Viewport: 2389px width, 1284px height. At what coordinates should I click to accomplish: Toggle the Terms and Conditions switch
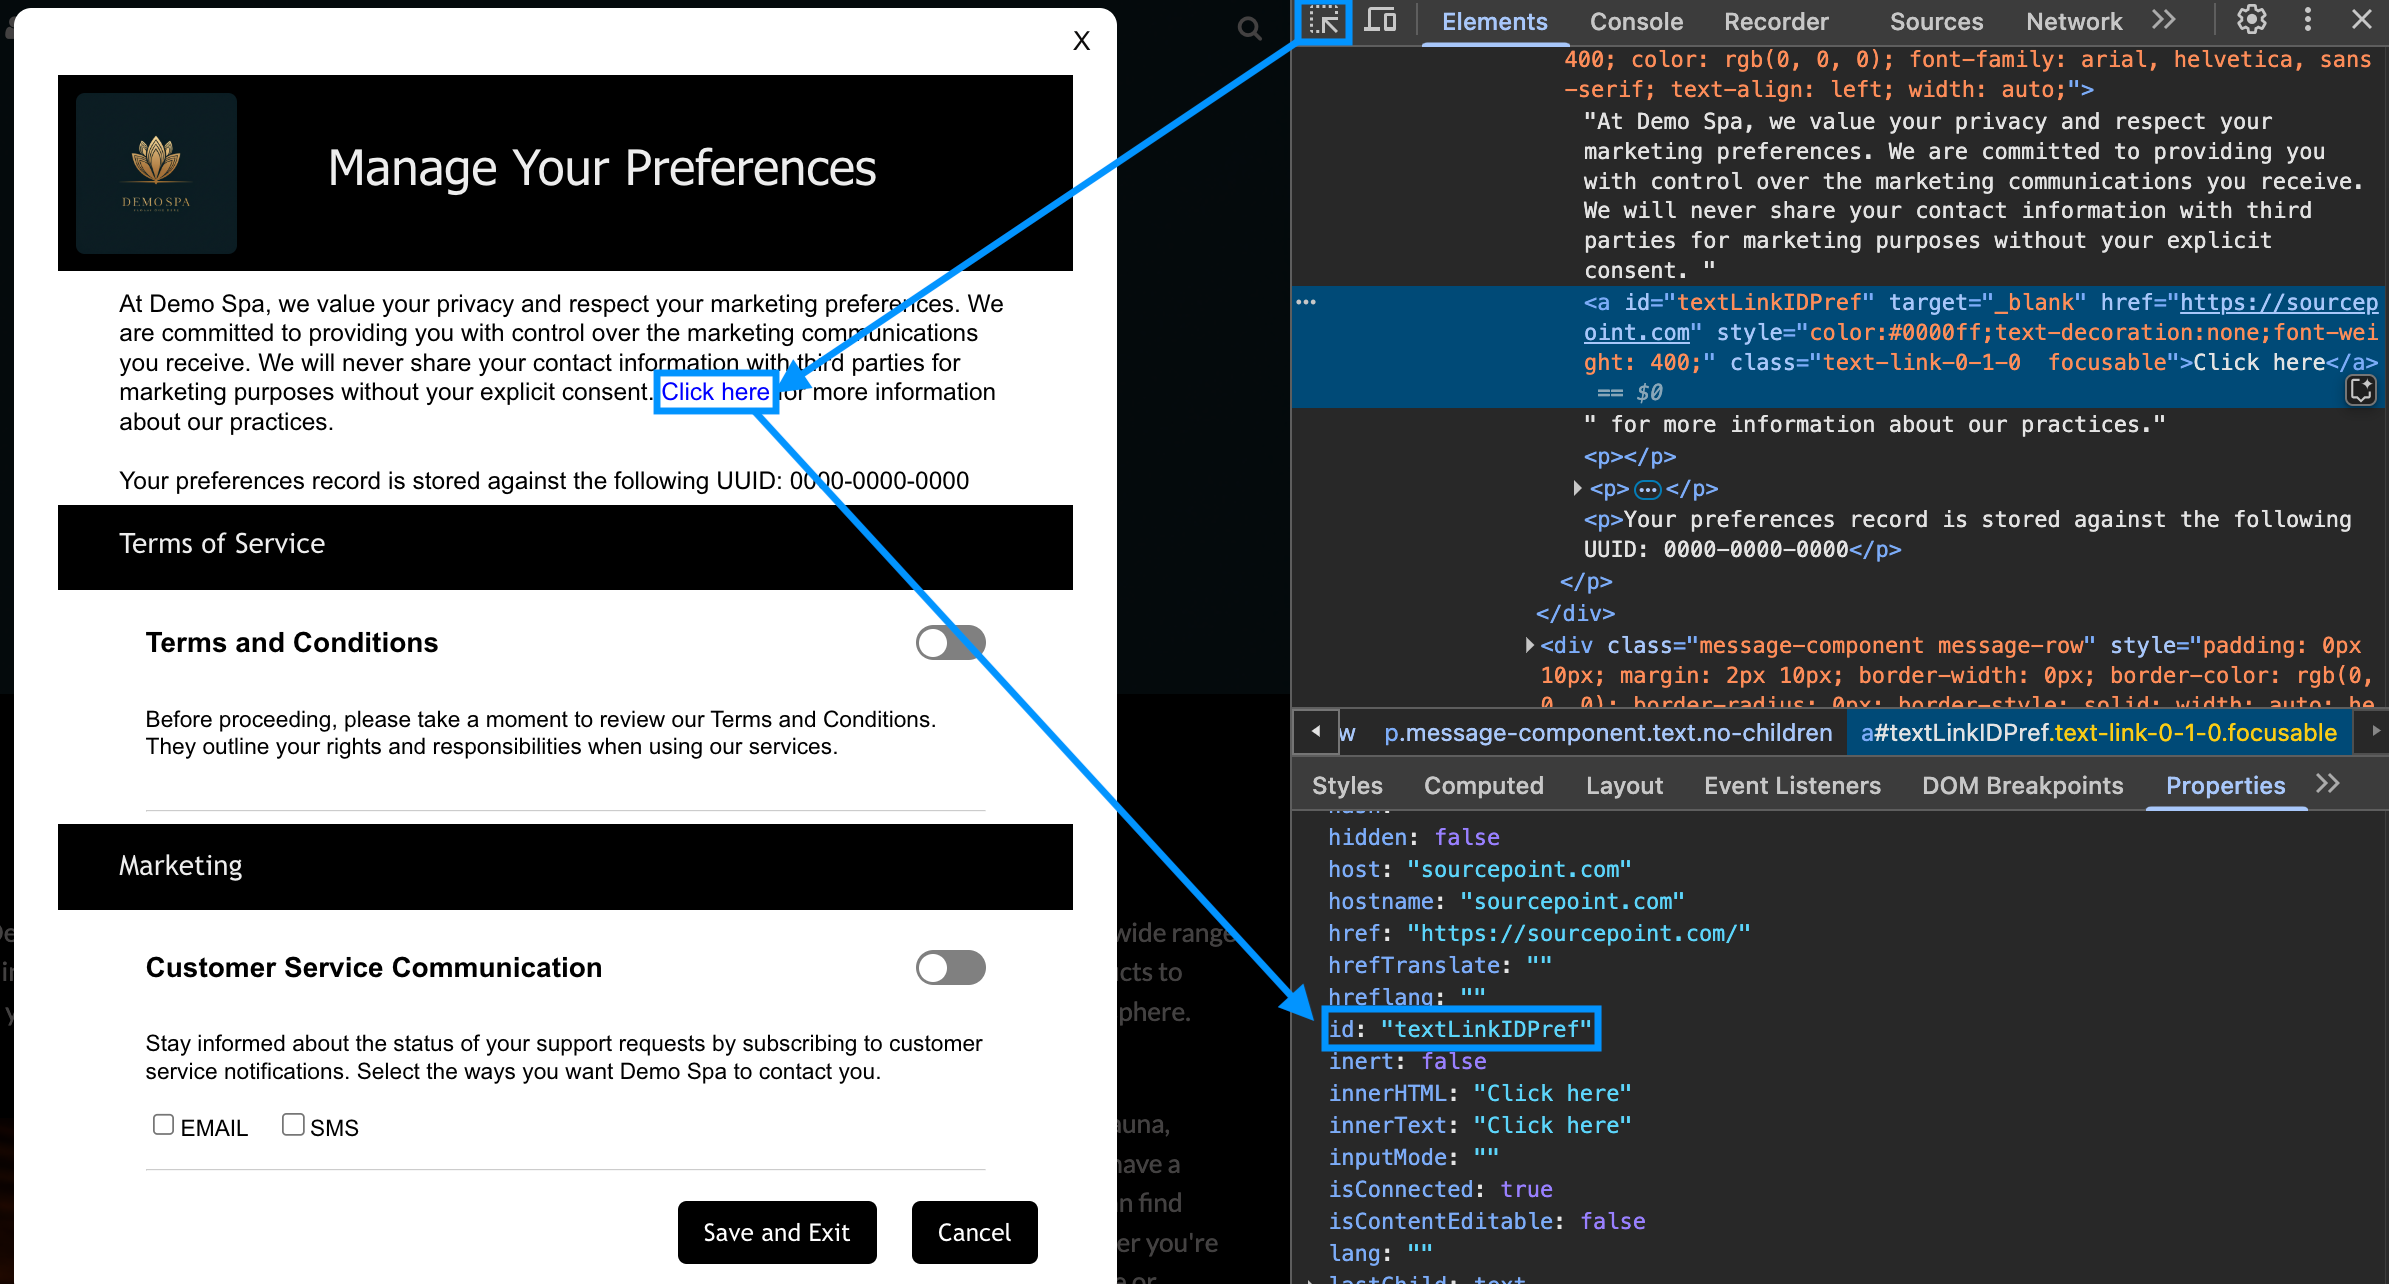point(950,643)
